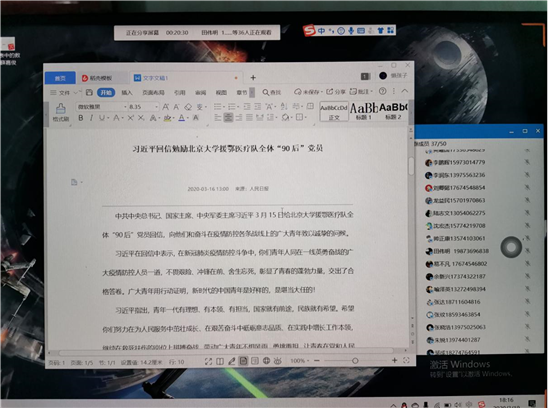Click the zoom slider handle
This screenshot has height=408, width=548.
click(x=355, y=360)
